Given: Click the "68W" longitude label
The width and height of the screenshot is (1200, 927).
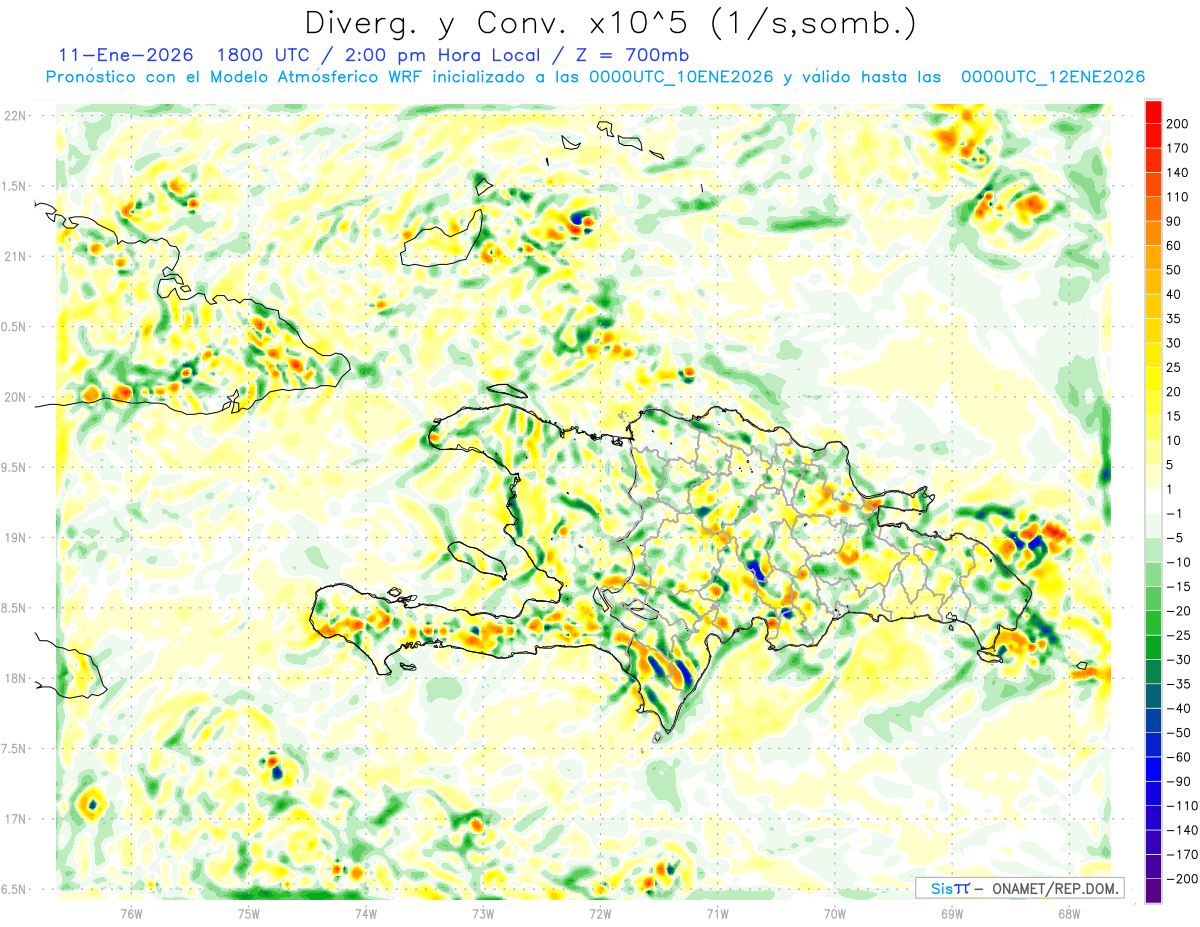Looking at the screenshot, I should [1069, 912].
